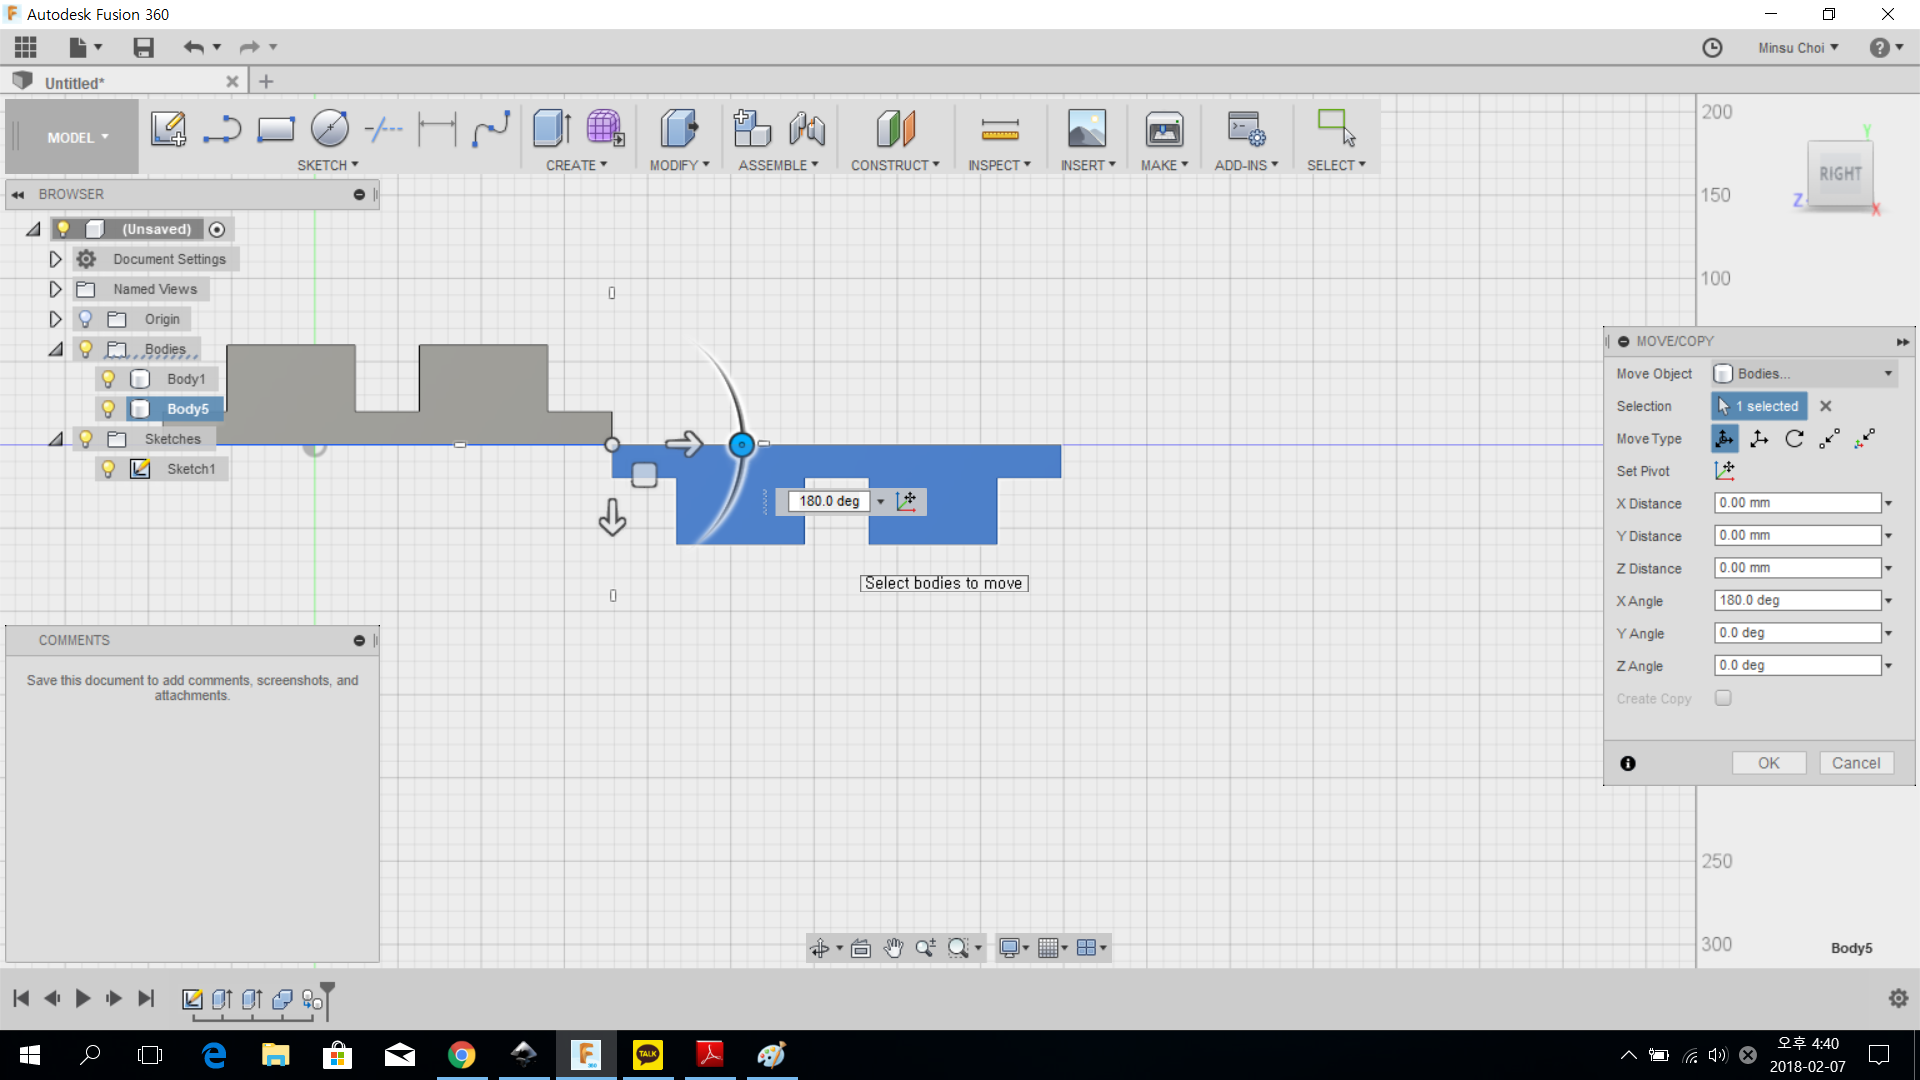
Task: Click the Look At tool in navigation bar
Action: [x=860, y=948]
